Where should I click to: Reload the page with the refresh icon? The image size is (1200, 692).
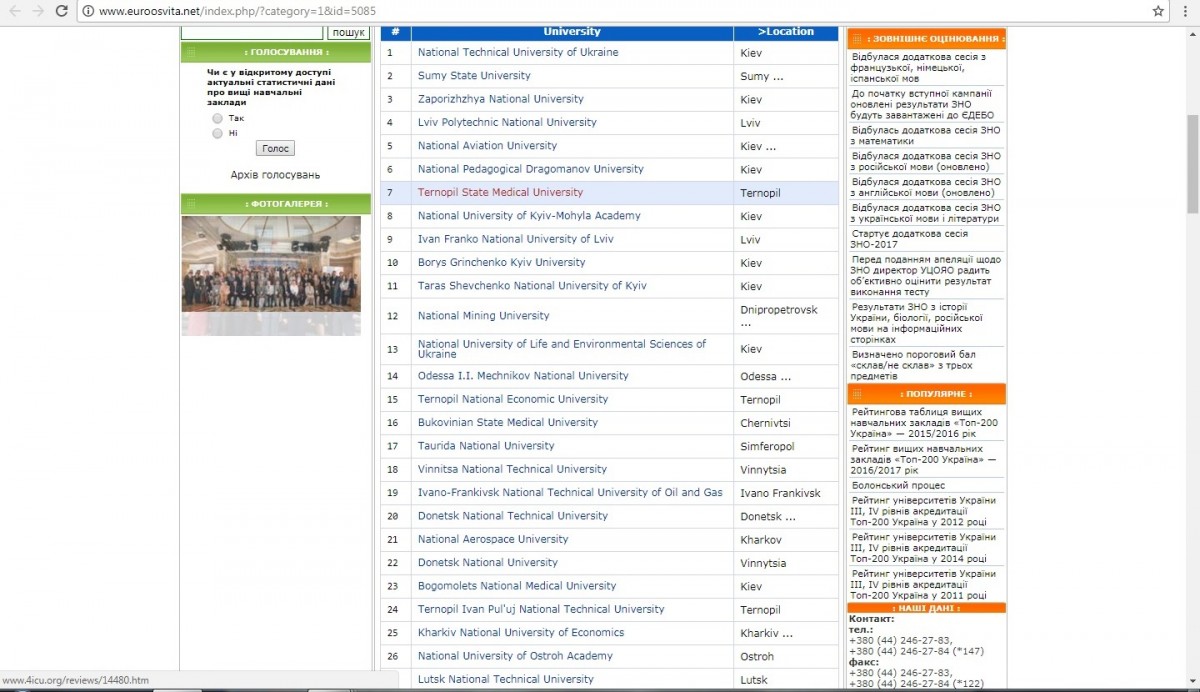[62, 11]
